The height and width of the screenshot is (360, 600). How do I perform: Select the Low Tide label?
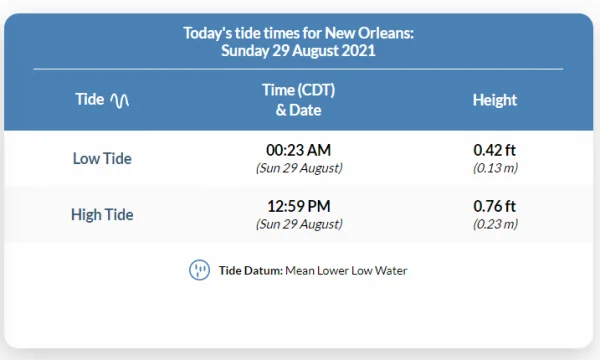102,158
